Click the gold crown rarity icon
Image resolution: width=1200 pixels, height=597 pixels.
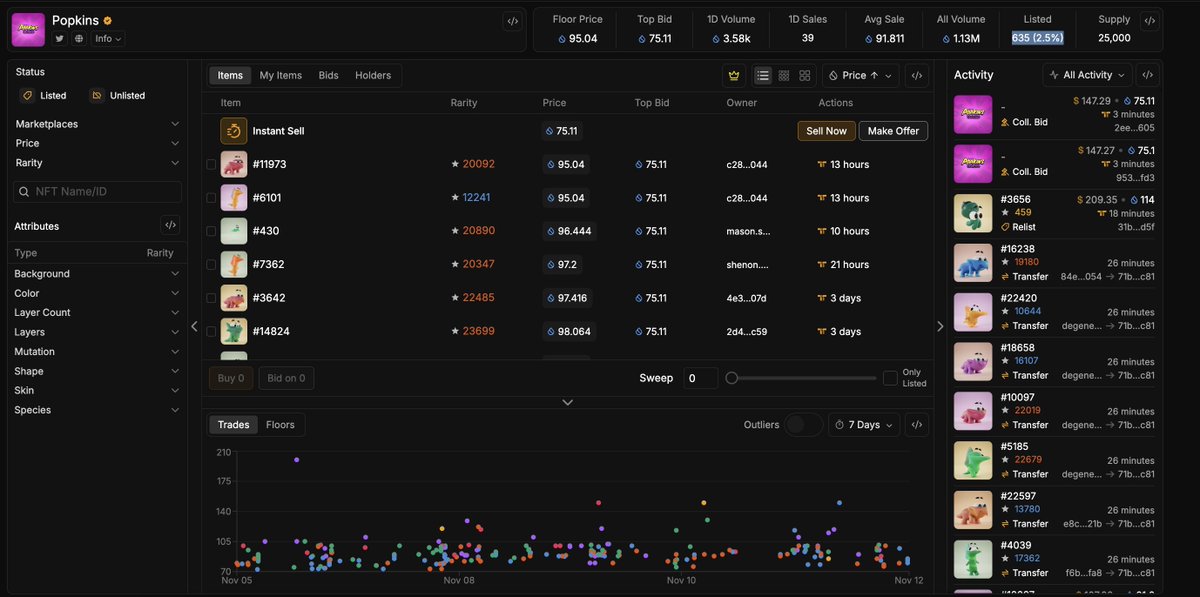click(734, 75)
